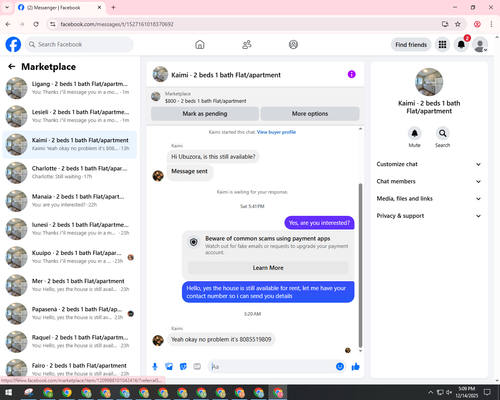This screenshot has height=400, width=500.
Task: Click Learn More on scam warning
Action: click(x=268, y=268)
